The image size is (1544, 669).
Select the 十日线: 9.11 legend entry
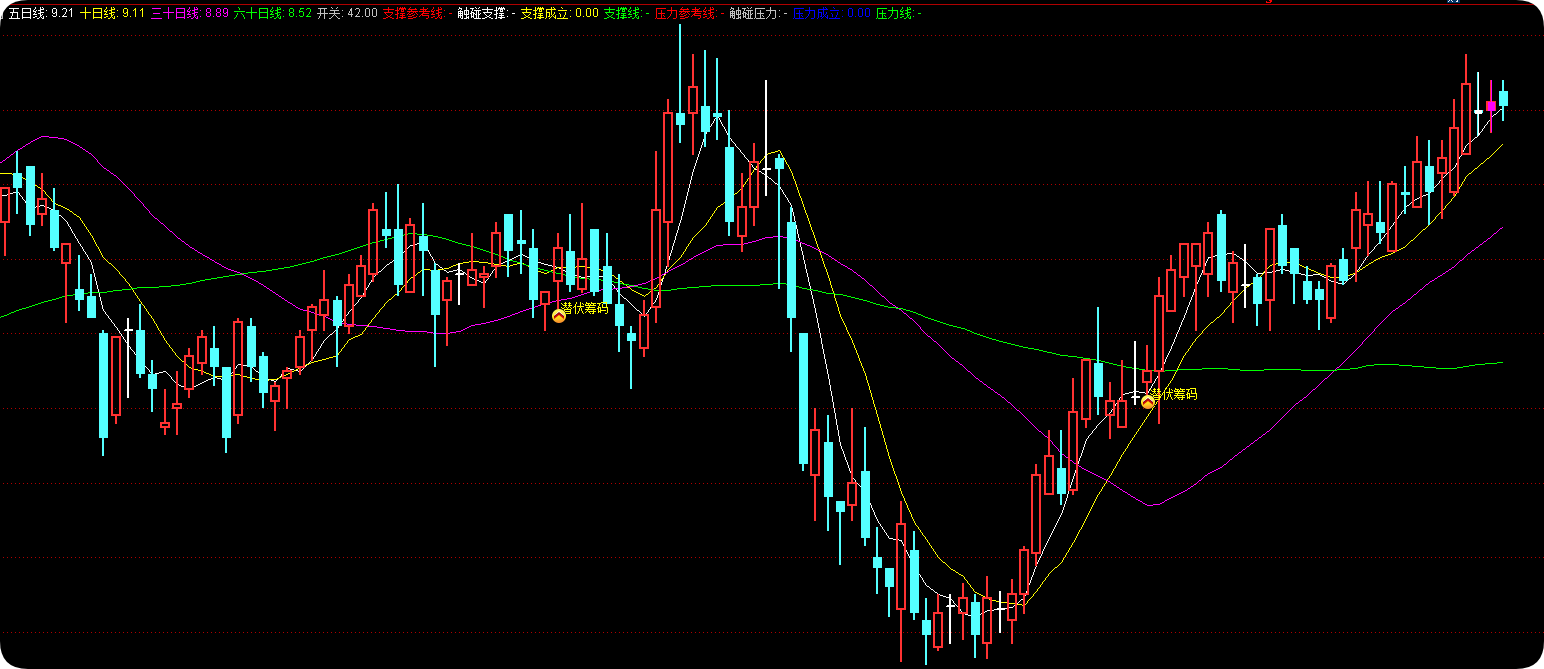(113, 13)
